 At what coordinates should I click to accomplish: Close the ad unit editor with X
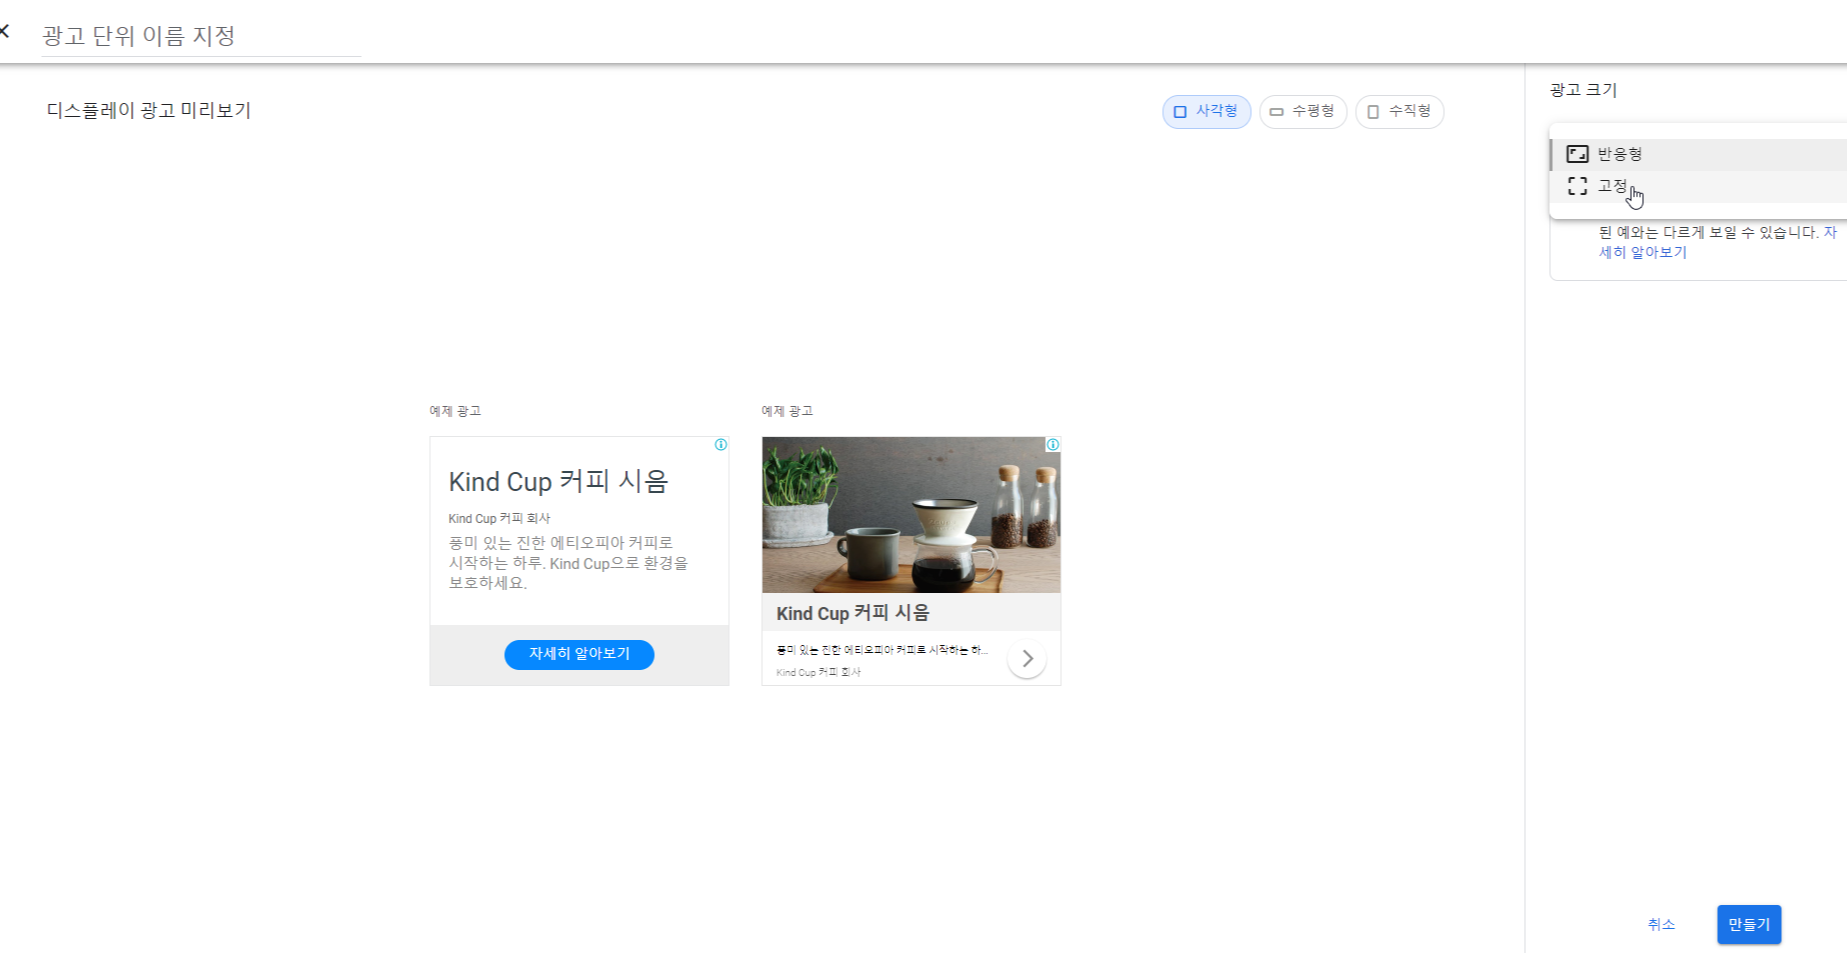click(x=4, y=31)
